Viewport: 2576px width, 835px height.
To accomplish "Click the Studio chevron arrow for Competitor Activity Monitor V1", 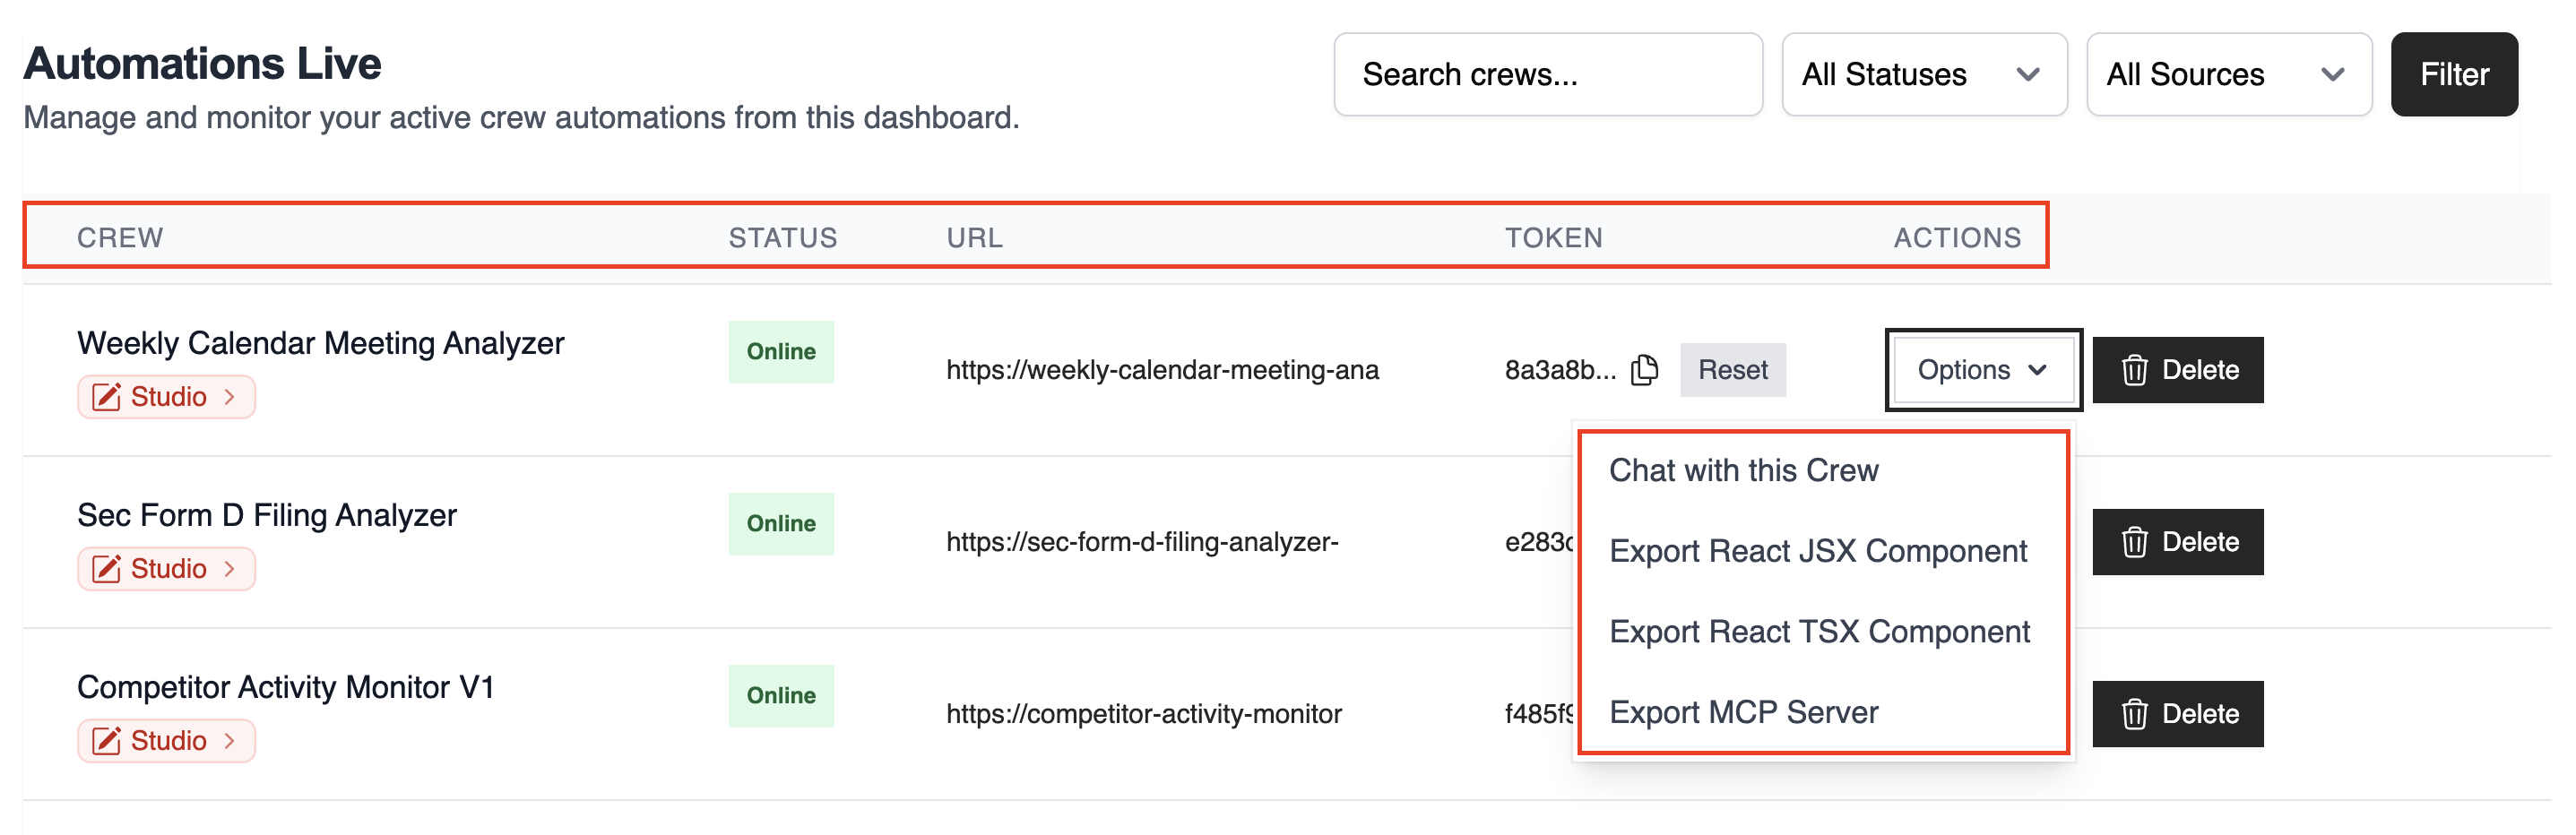I will tap(230, 741).
